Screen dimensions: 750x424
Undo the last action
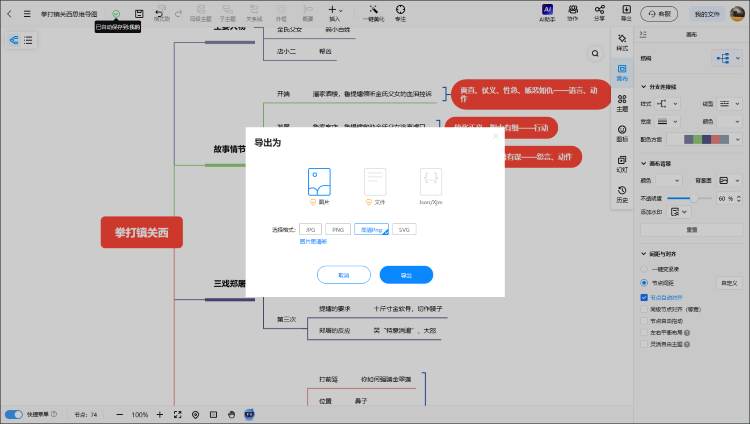tap(160, 13)
